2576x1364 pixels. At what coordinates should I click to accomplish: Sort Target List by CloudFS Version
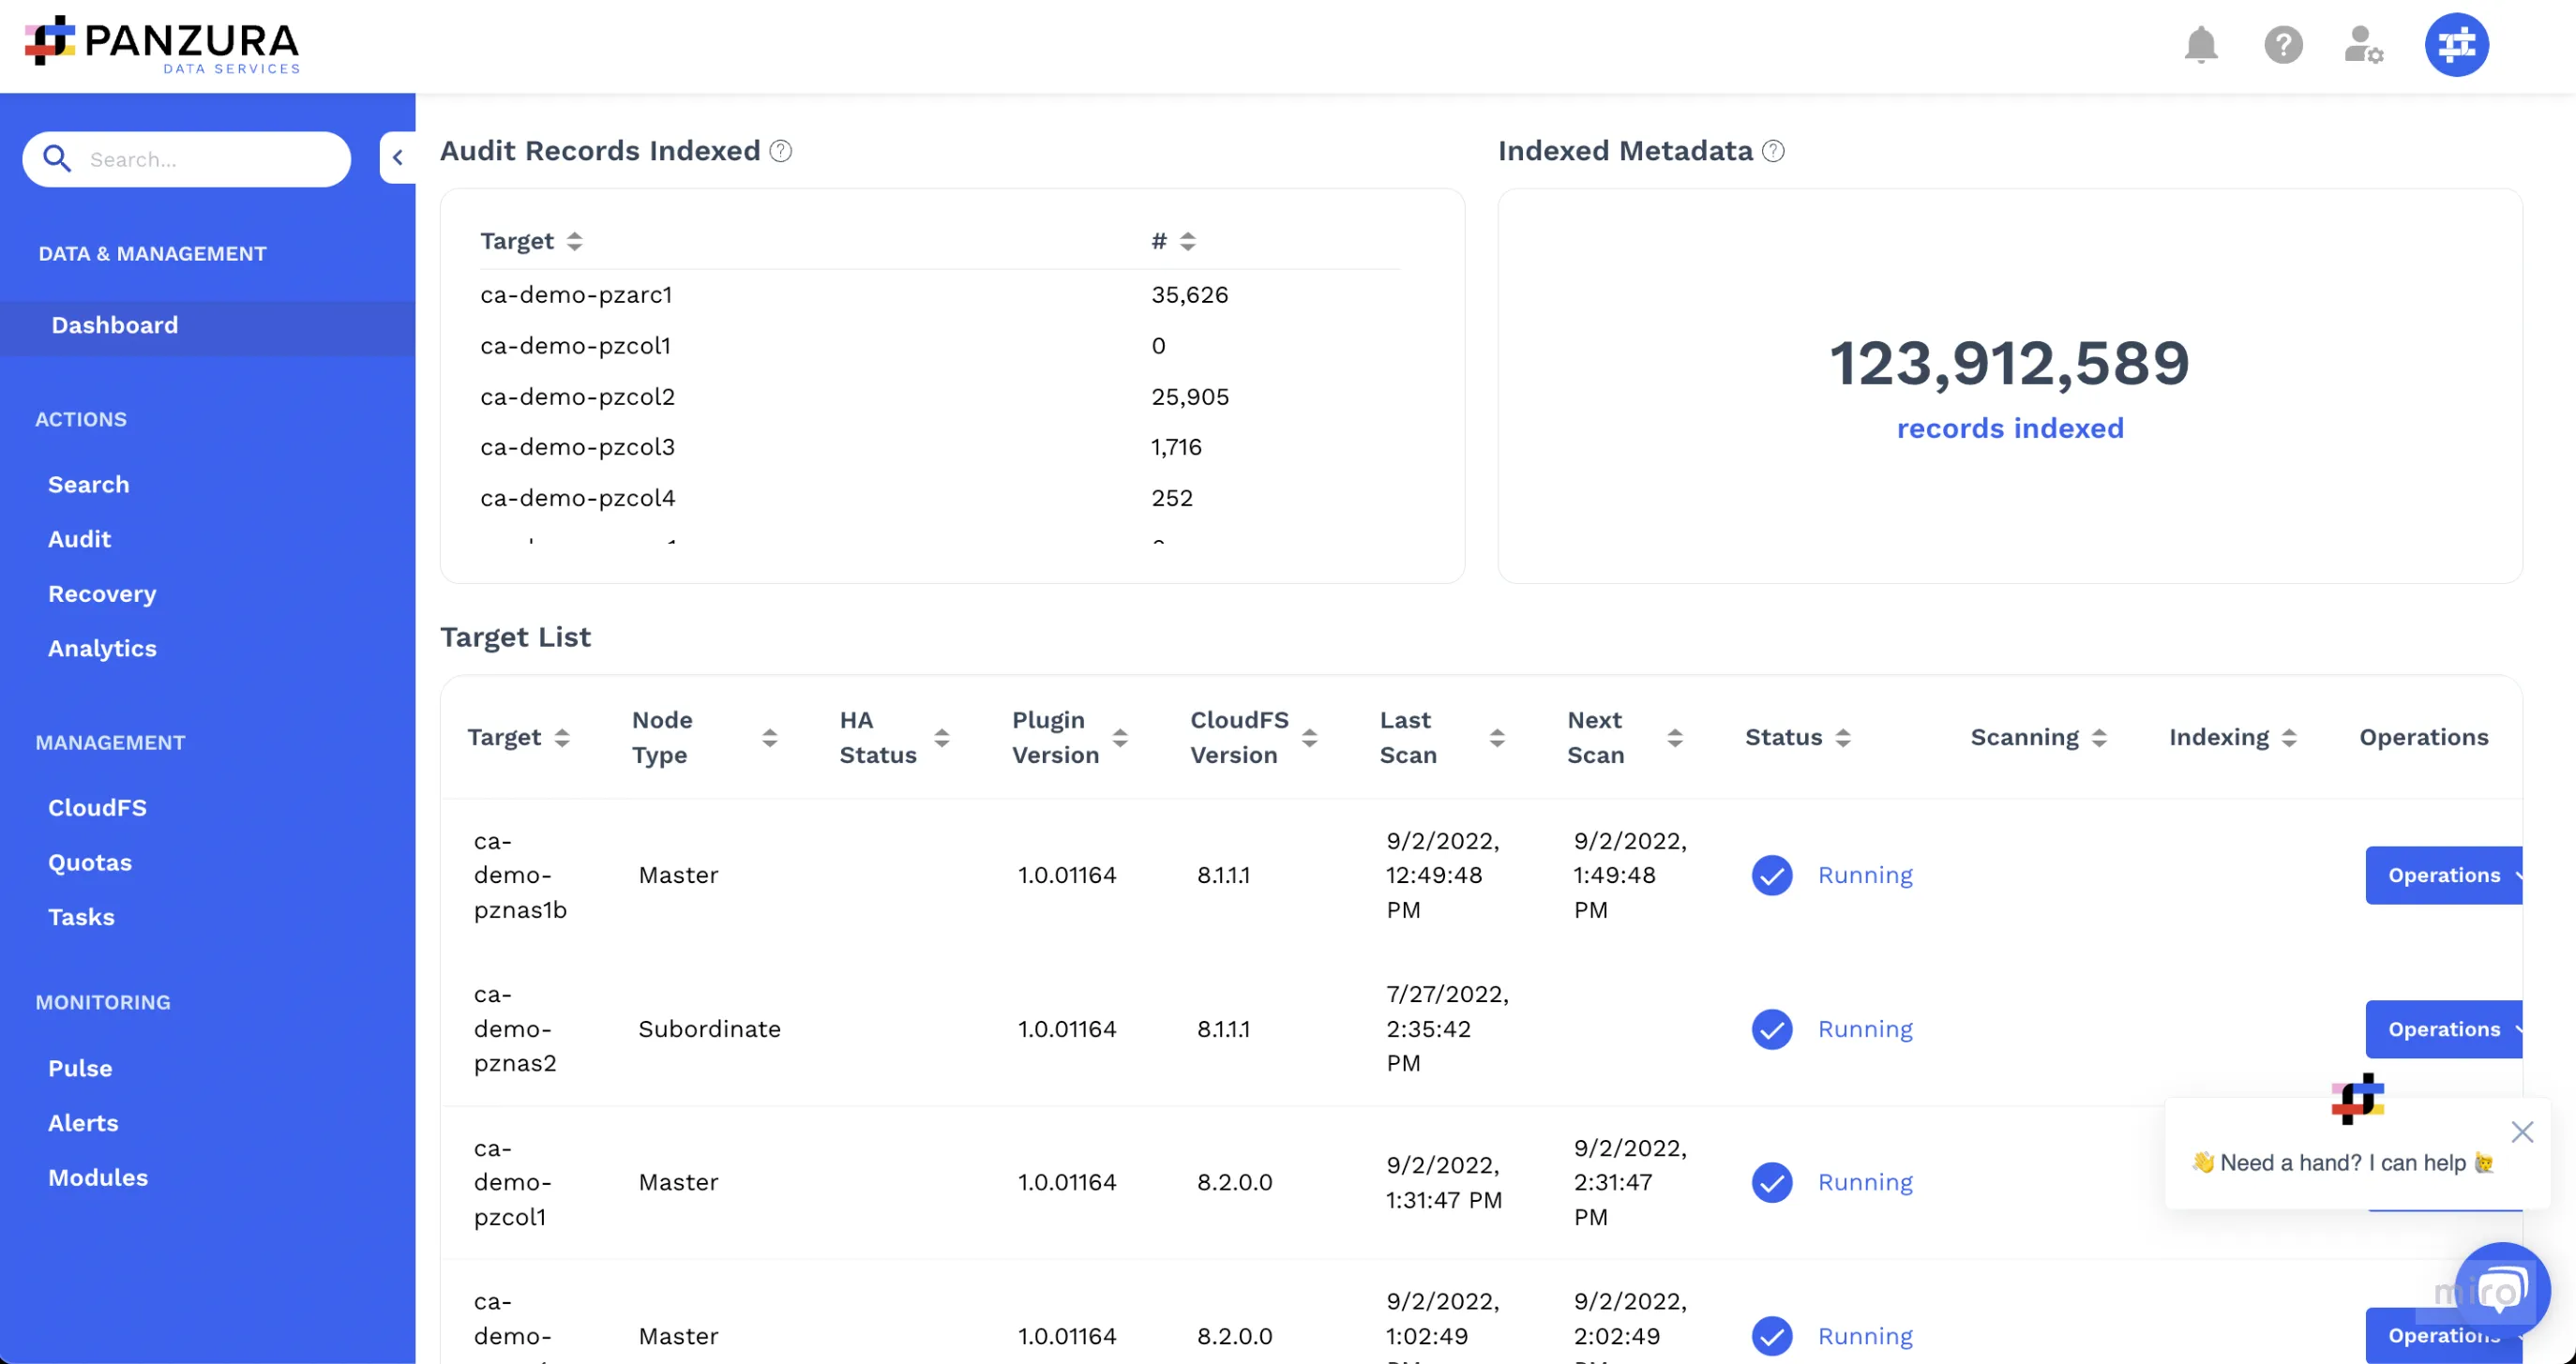pyautogui.click(x=1309, y=738)
